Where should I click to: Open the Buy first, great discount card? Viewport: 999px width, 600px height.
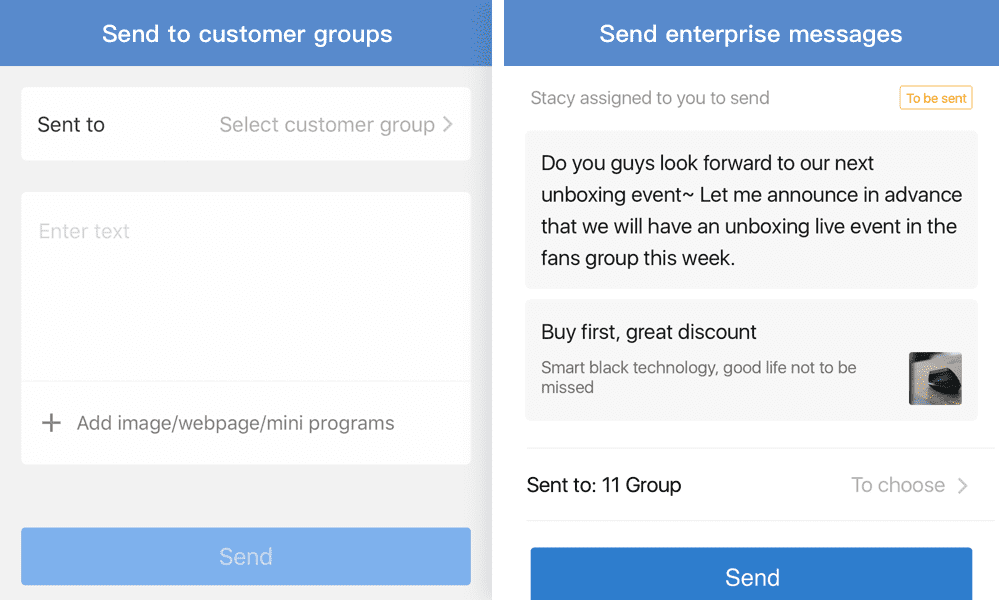(x=751, y=360)
